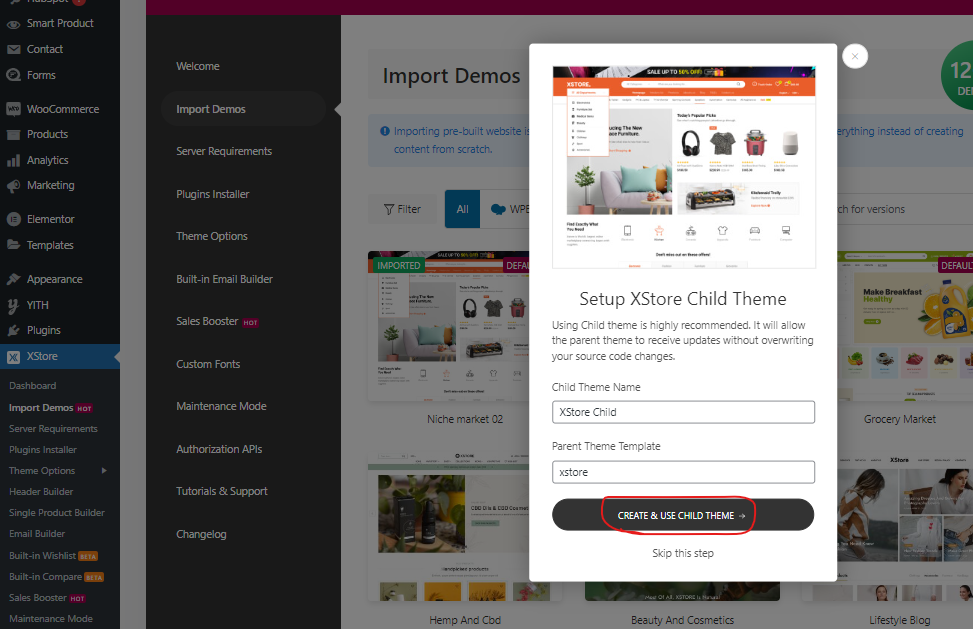Select Grocery Market demo thumbnail
This screenshot has width=973, height=629.
coord(905,326)
